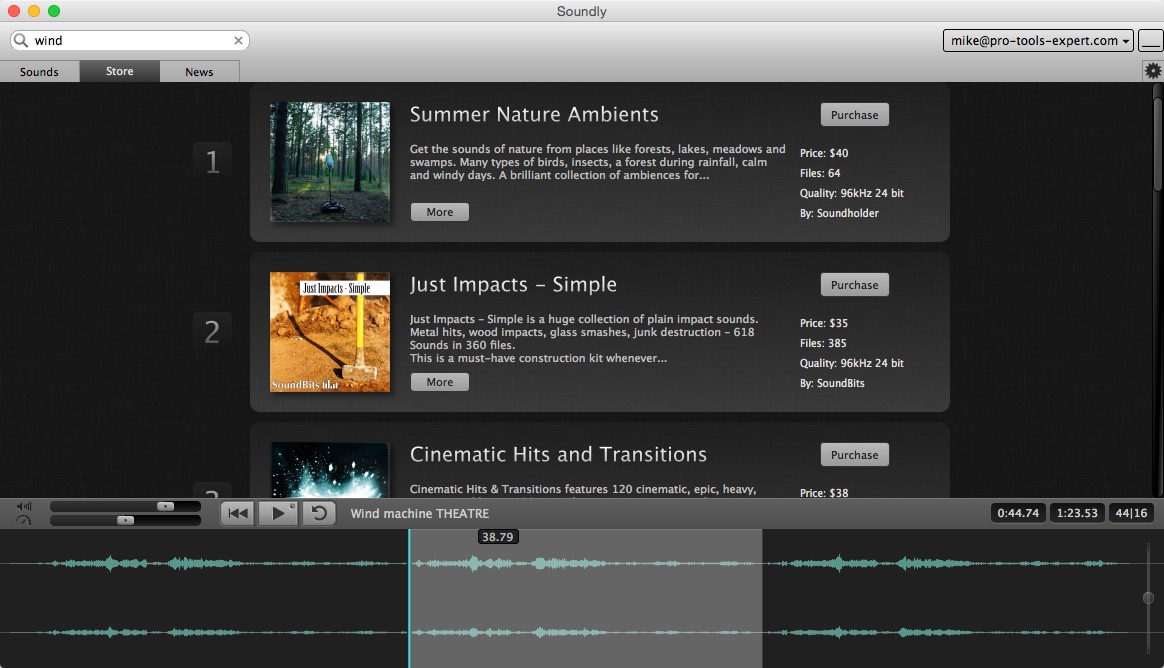The width and height of the screenshot is (1164, 668).
Task: Click the playback speed gauge icon
Action: tap(24, 520)
